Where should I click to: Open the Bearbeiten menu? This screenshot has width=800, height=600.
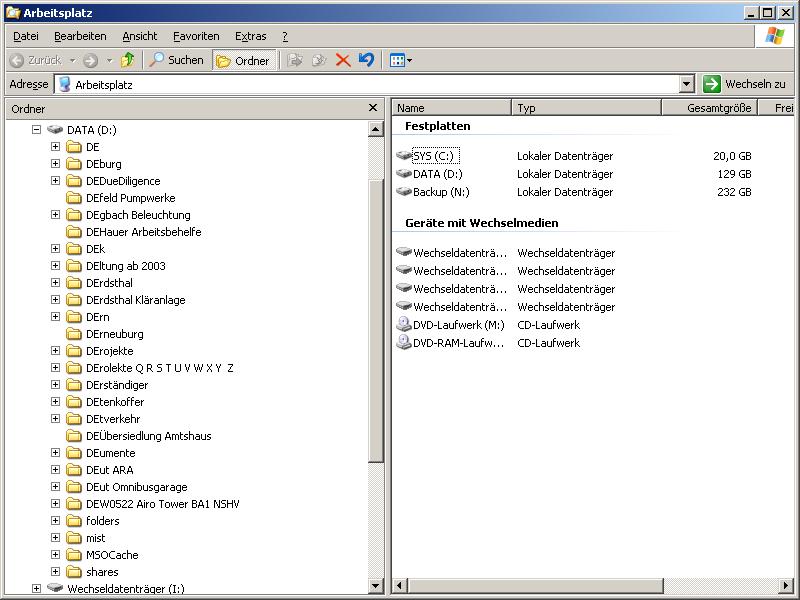coord(80,36)
